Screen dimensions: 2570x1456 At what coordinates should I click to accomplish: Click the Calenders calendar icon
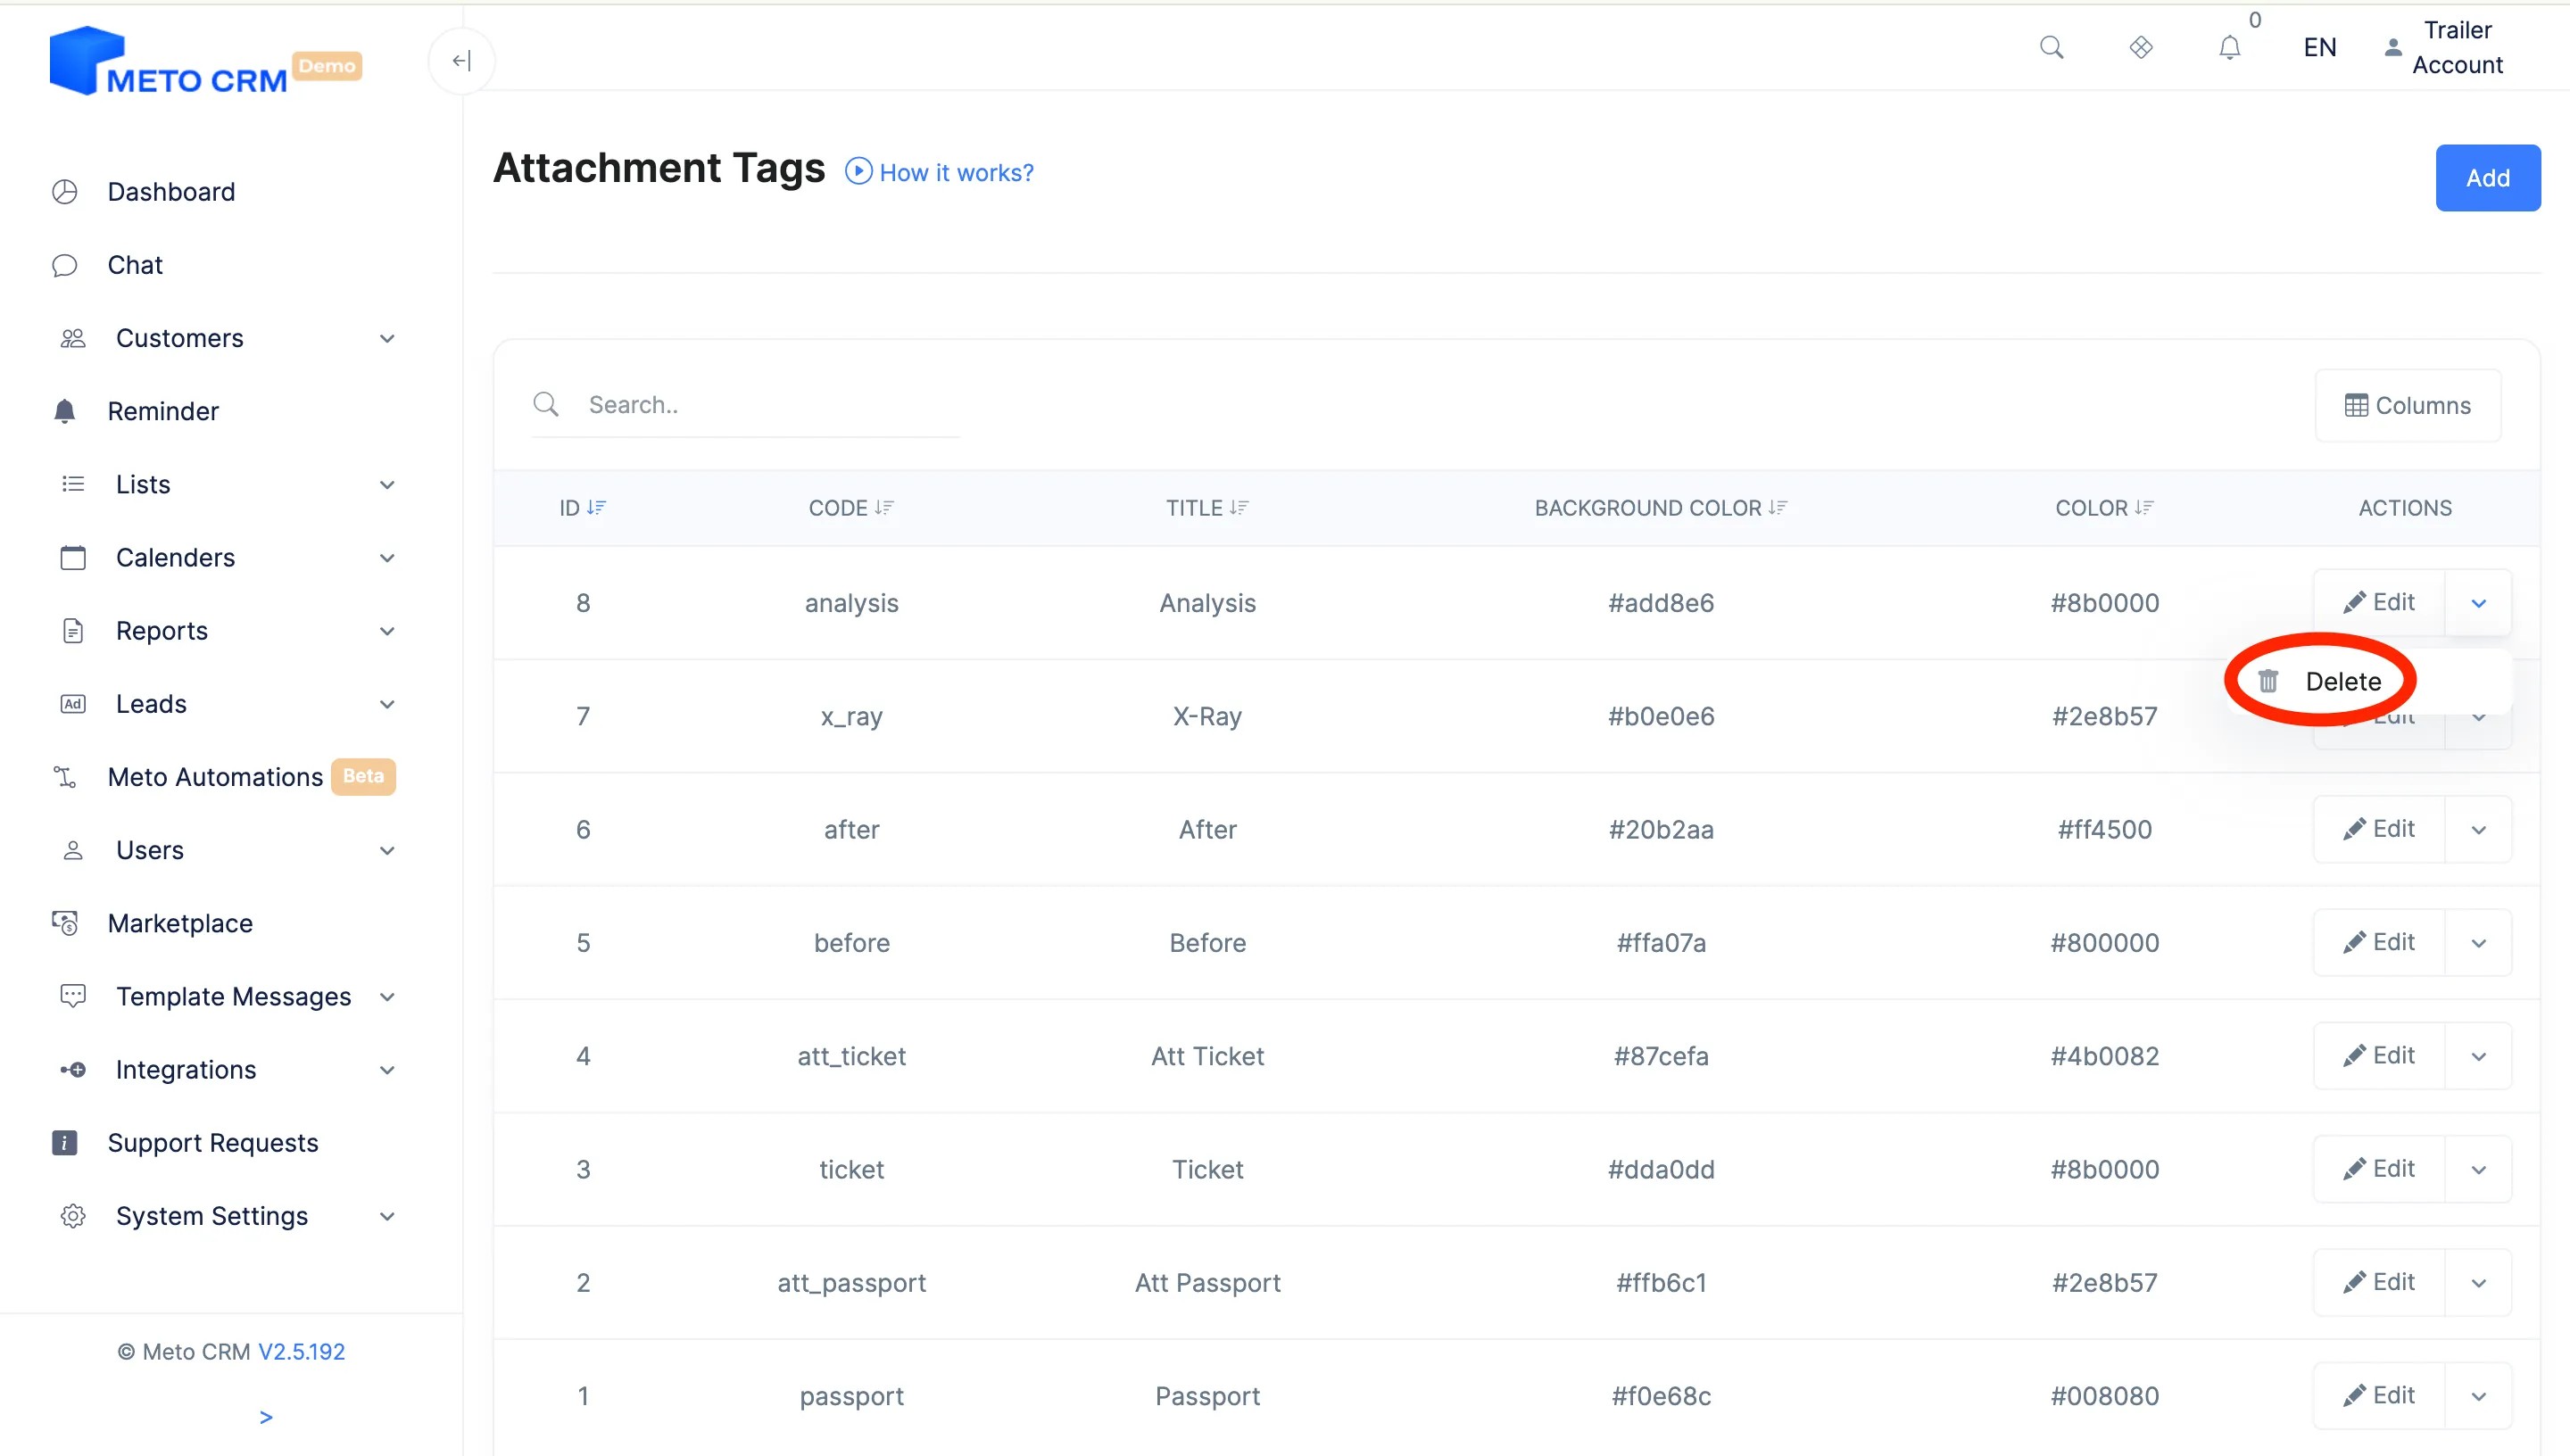click(73, 557)
